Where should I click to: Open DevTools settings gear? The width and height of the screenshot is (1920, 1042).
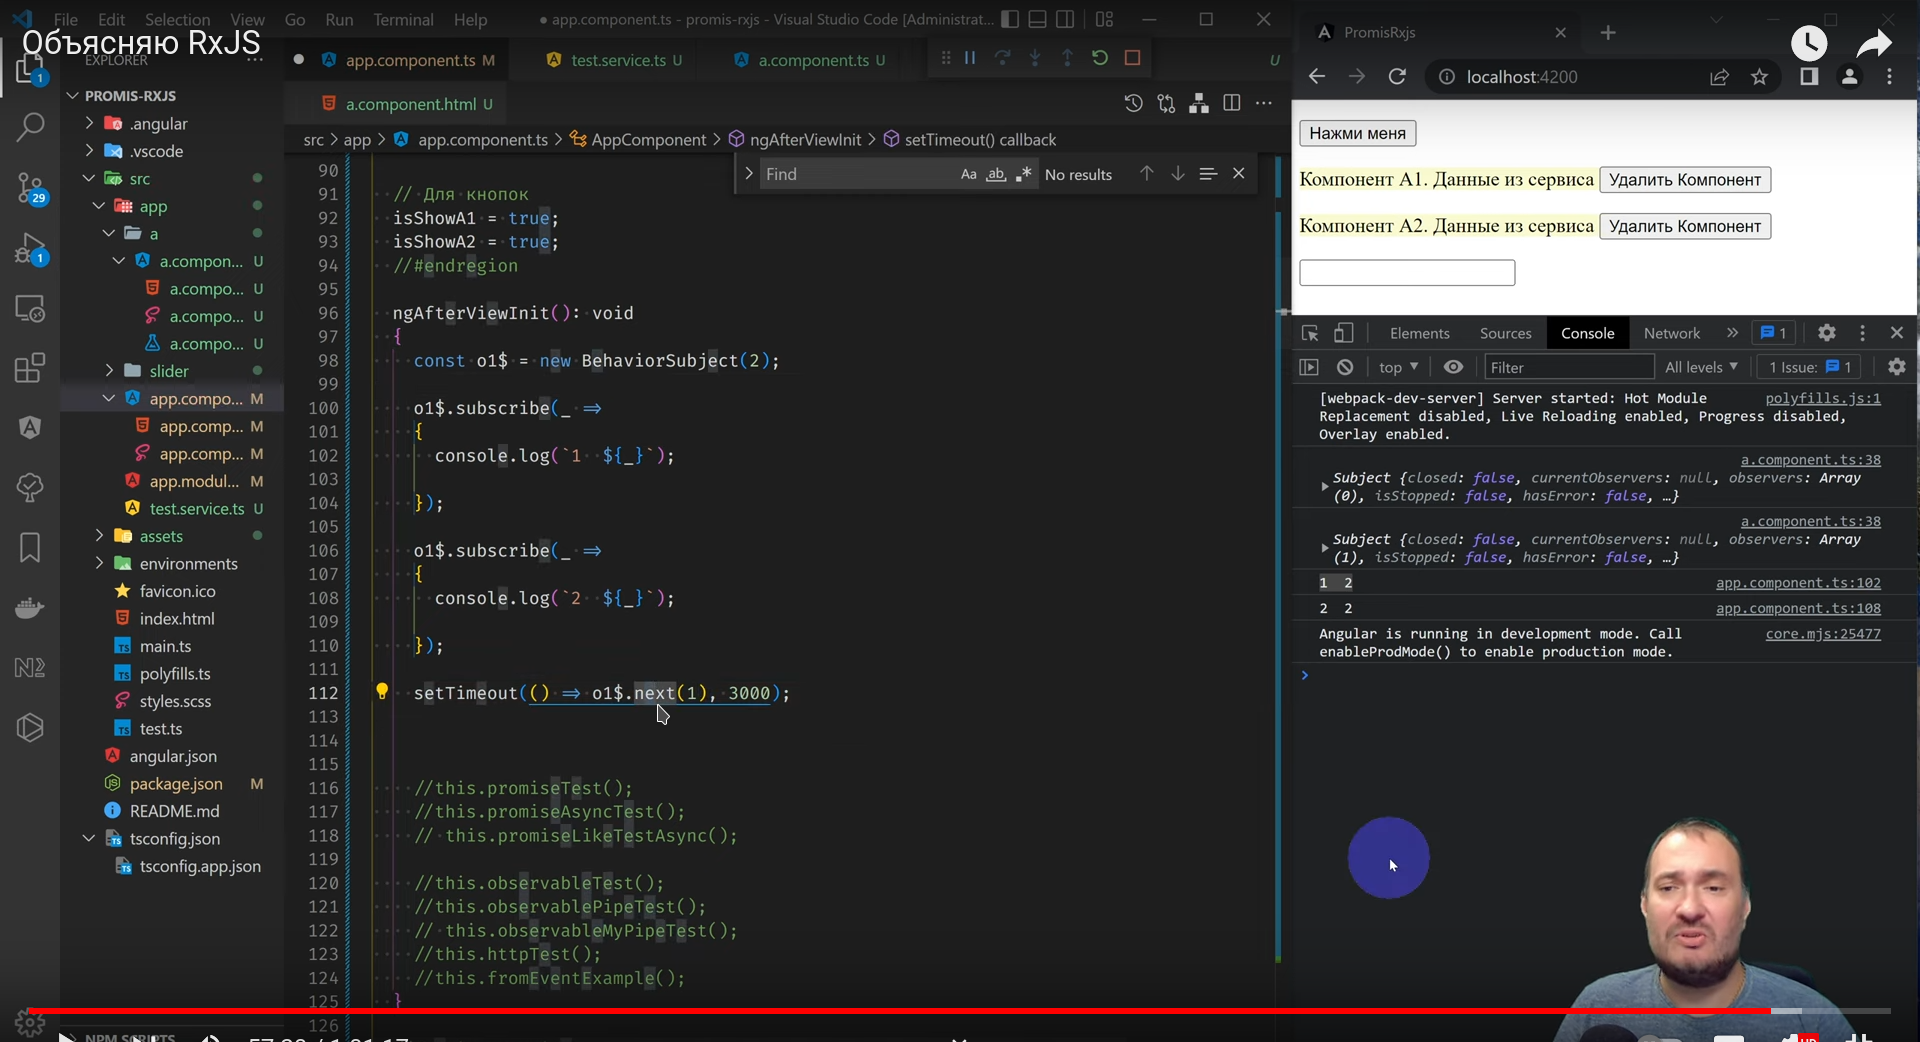pyautogui.click(x=1827, y=333)
